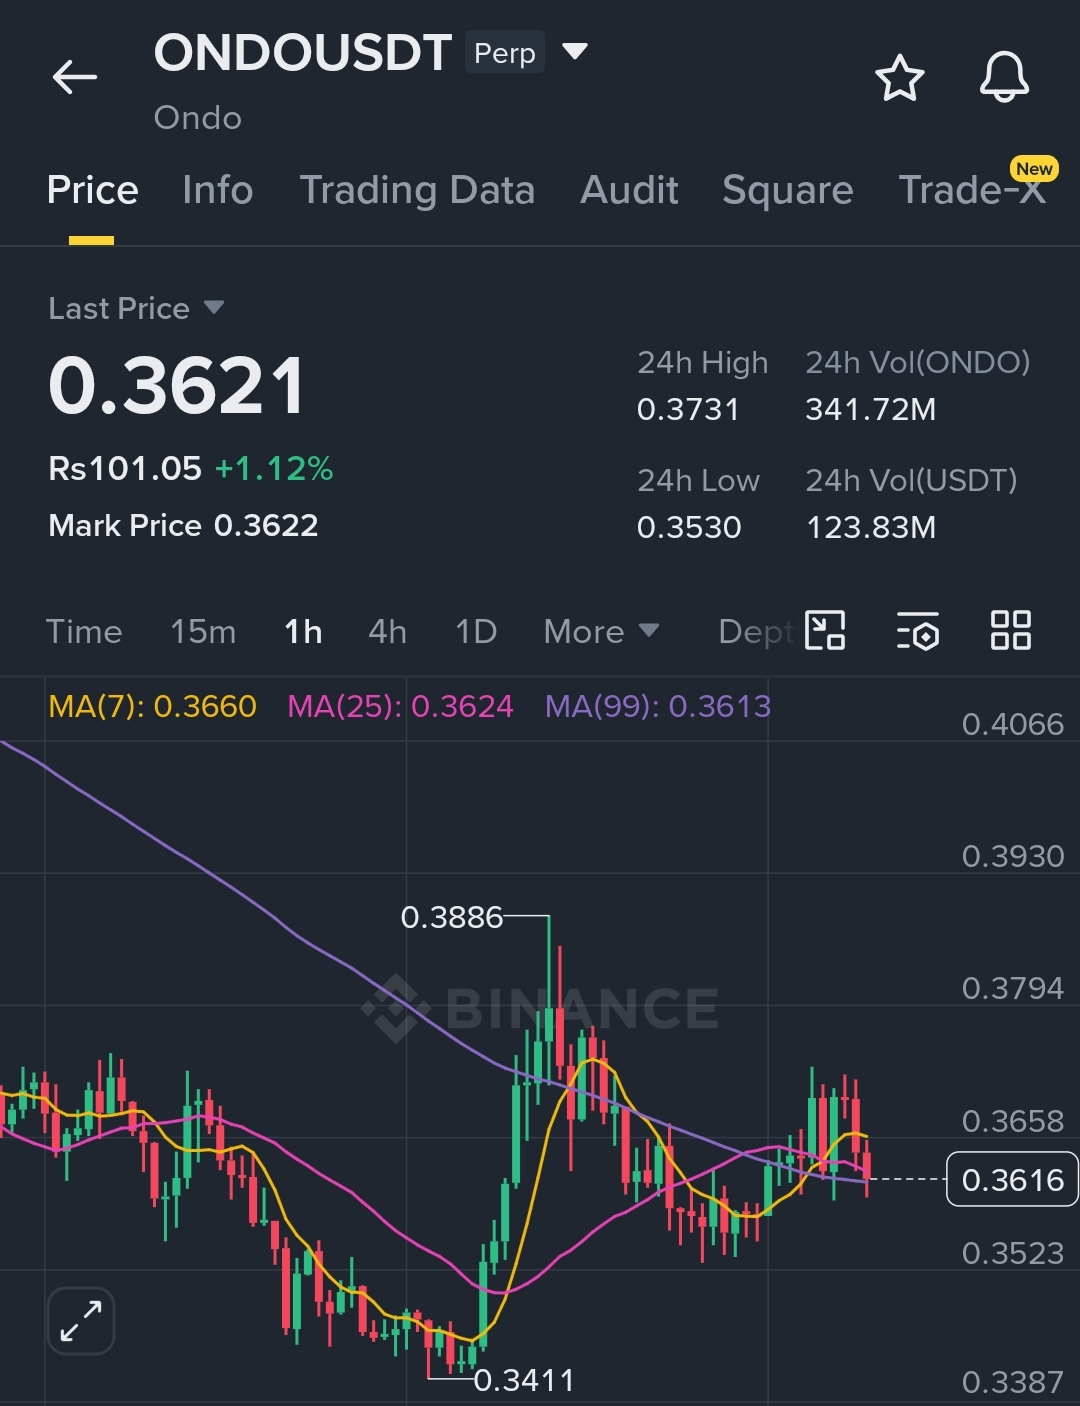Select the 15m chart interval
The image size is (1080, 1406).
click(x=203, y=632)
